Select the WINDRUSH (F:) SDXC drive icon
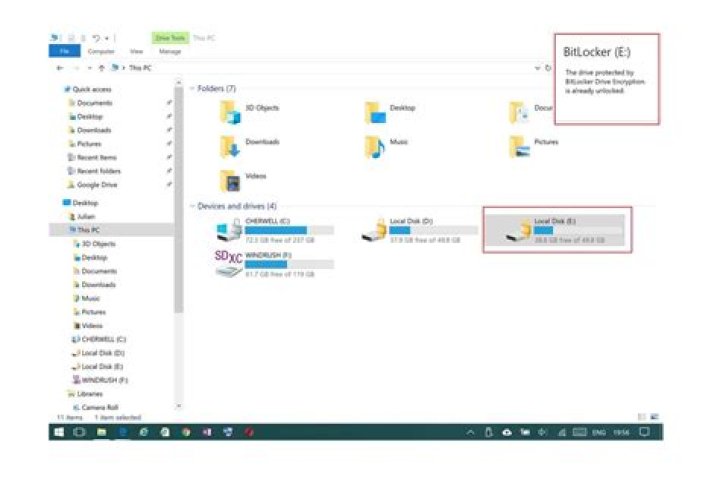The height and width of the screenshot is (480, 720). (229, 264)
